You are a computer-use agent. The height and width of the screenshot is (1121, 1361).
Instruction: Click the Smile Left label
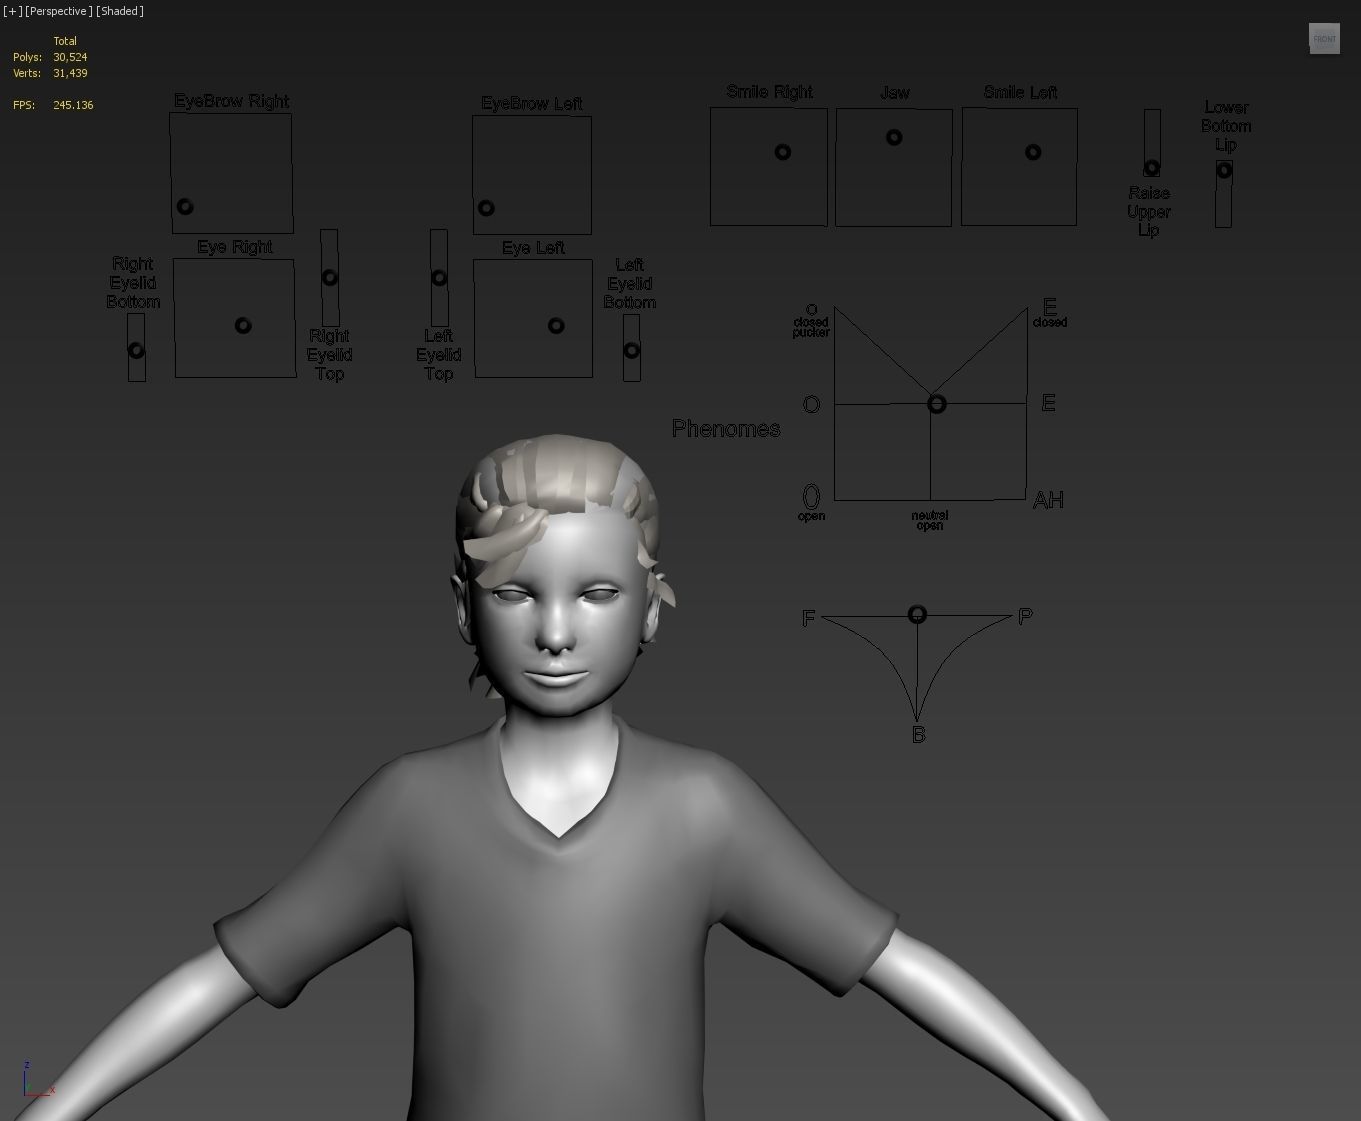1020,92
